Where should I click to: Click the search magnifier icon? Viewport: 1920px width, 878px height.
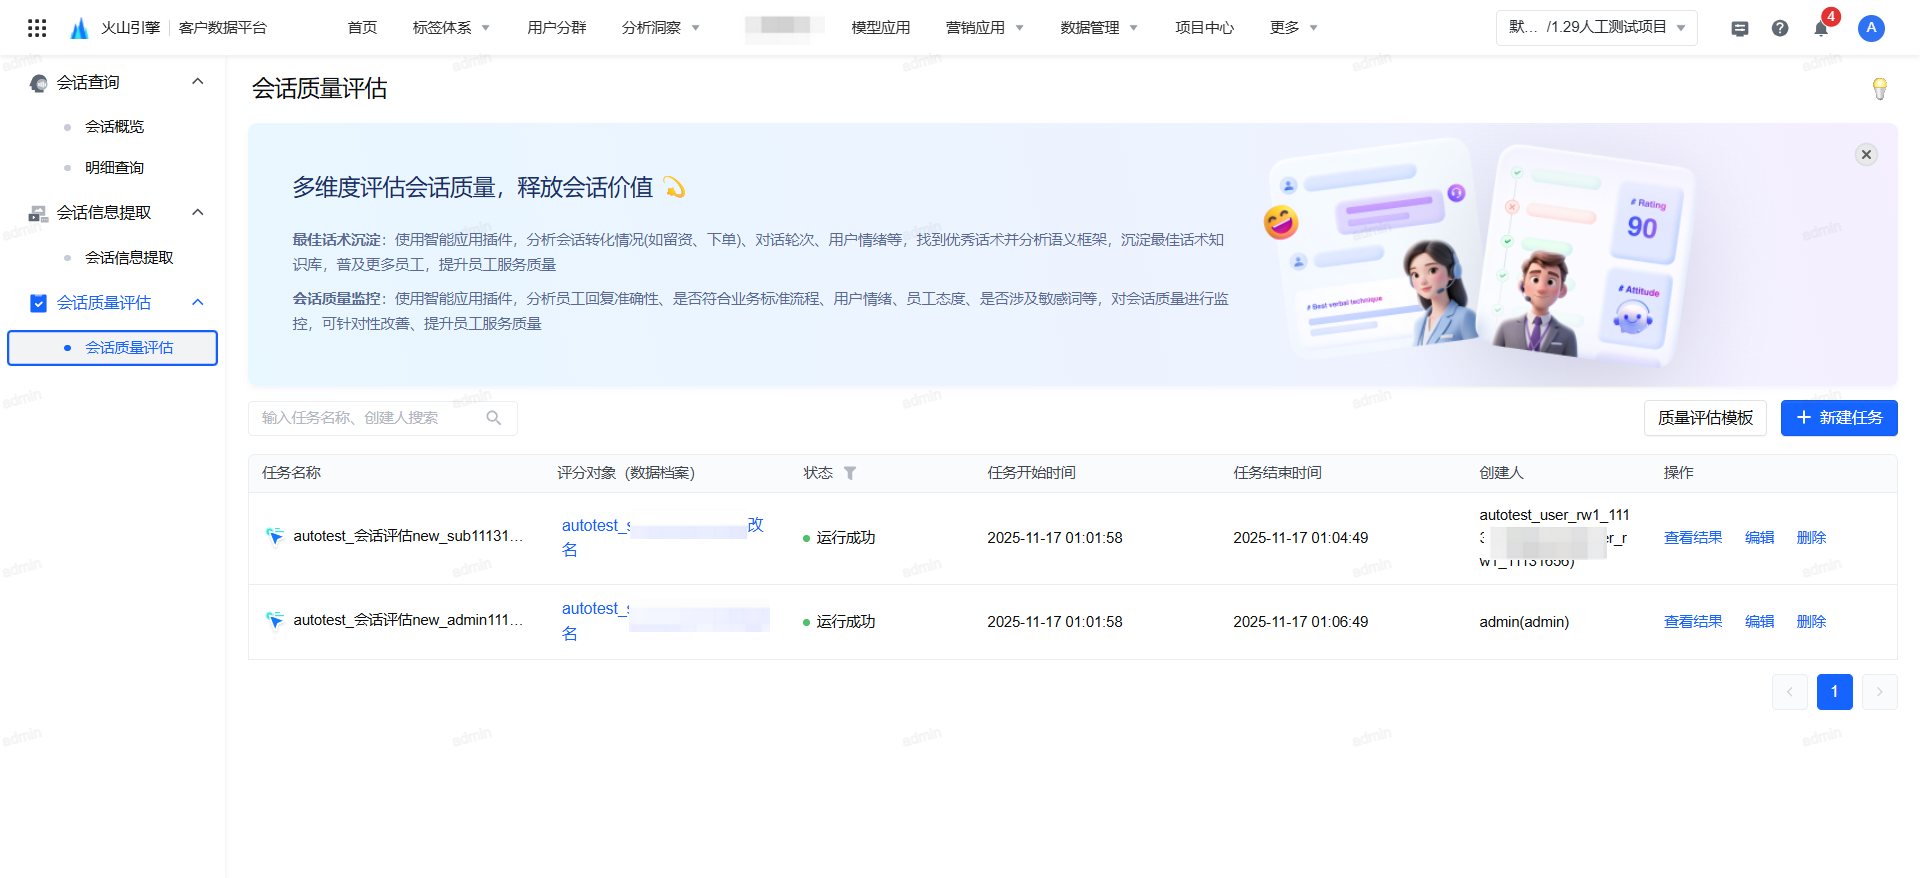[494, 418]
